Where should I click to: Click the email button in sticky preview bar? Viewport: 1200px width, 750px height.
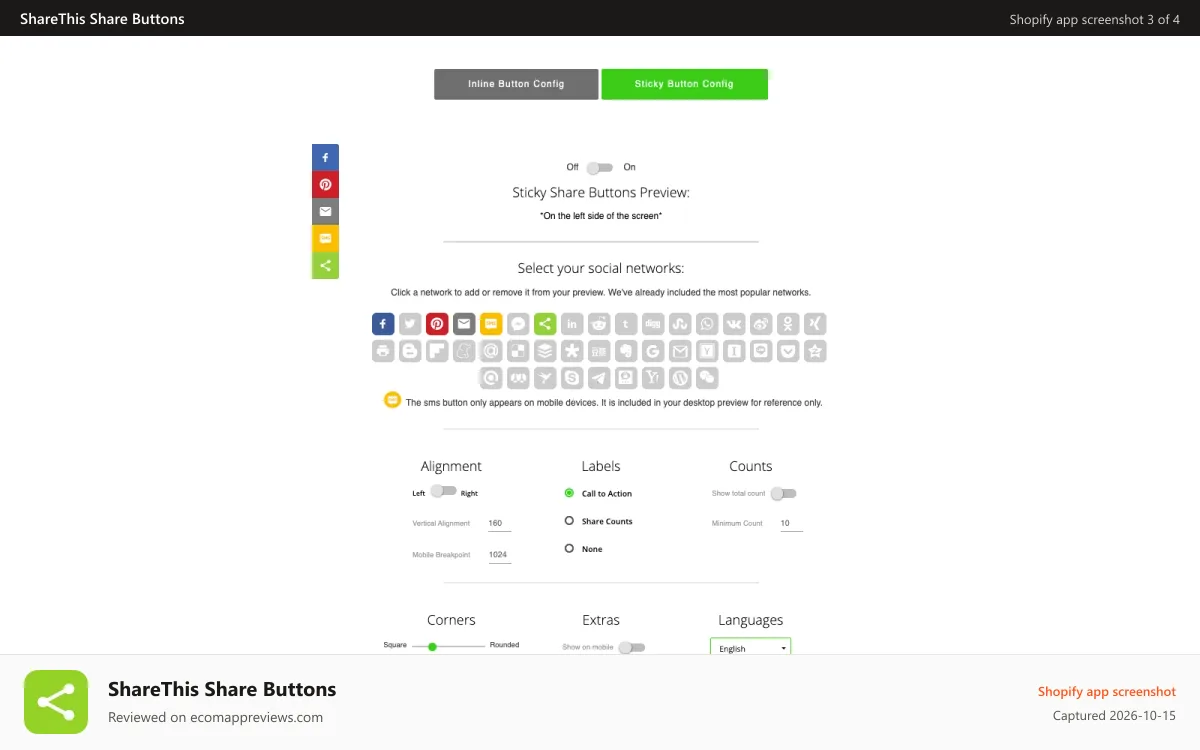point(325,211)
